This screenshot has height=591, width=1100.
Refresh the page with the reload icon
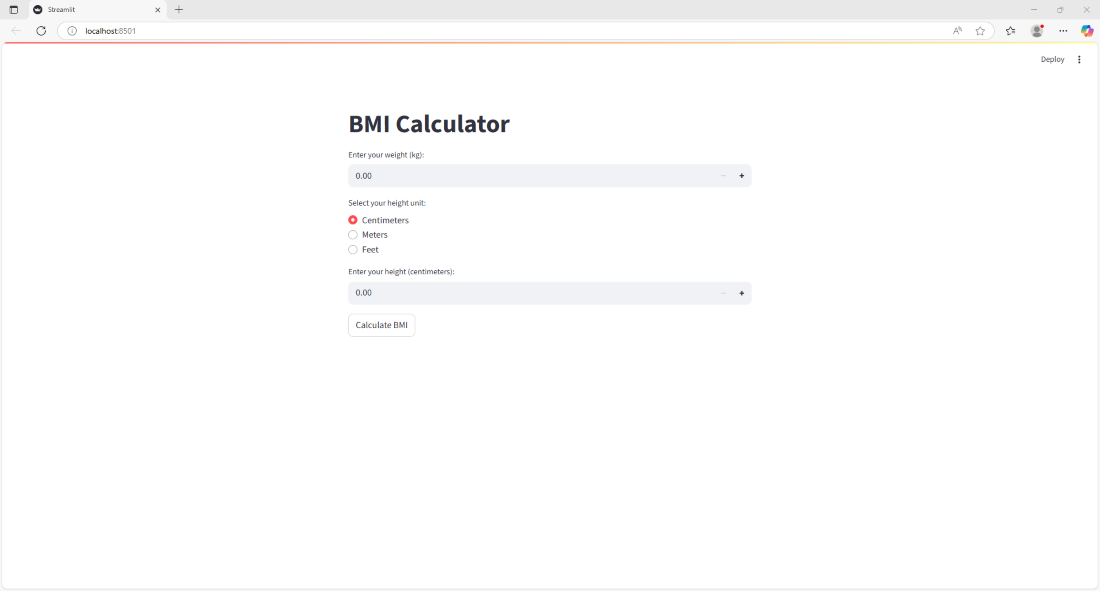[40, 31]
